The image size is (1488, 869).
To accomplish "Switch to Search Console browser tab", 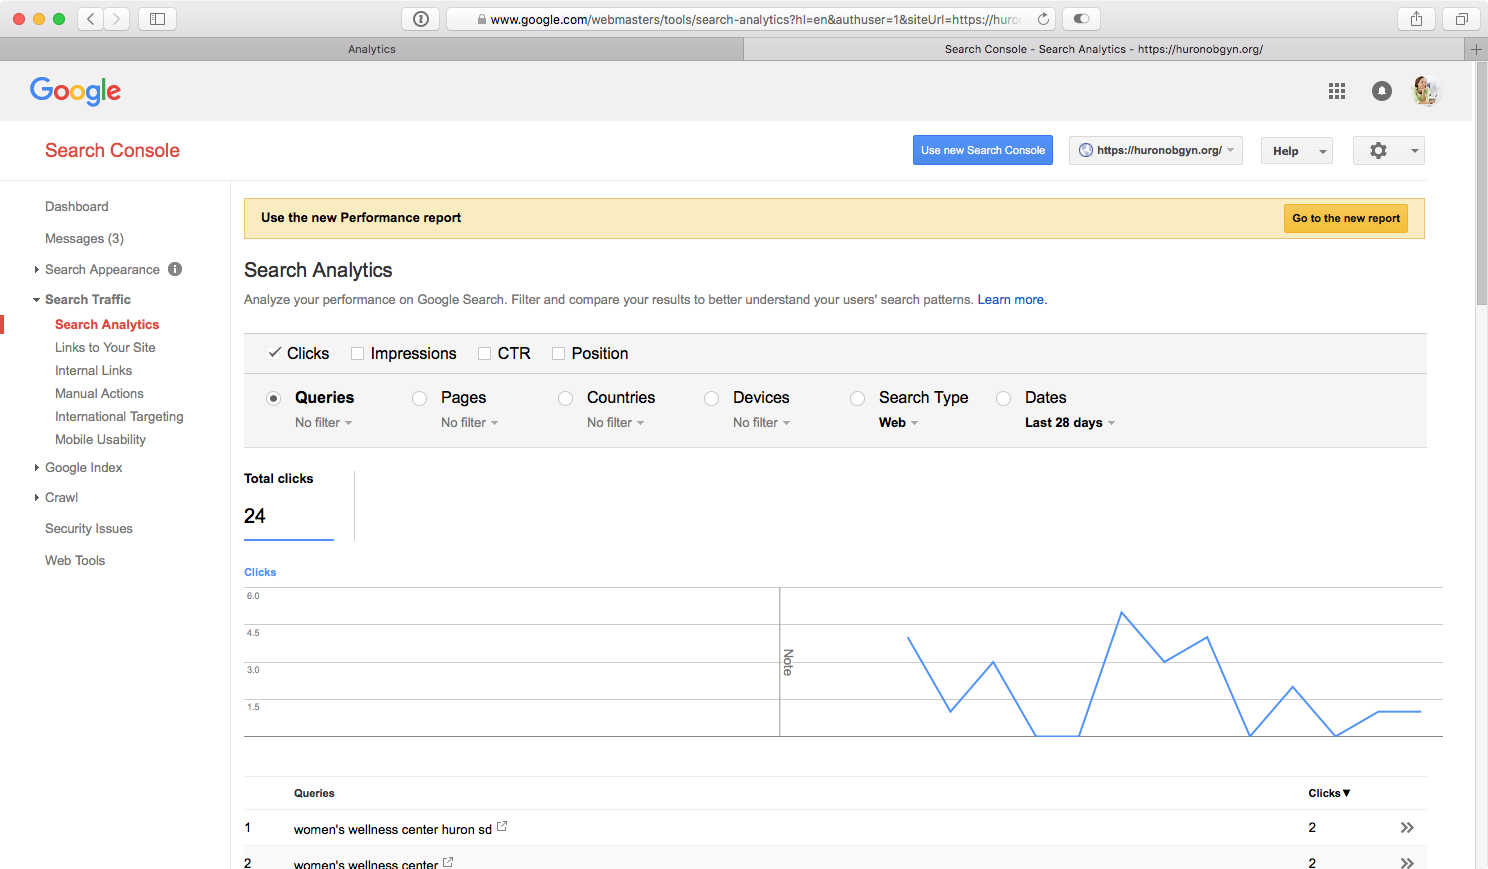I will pyautogui.click(x=1104, y=49).
